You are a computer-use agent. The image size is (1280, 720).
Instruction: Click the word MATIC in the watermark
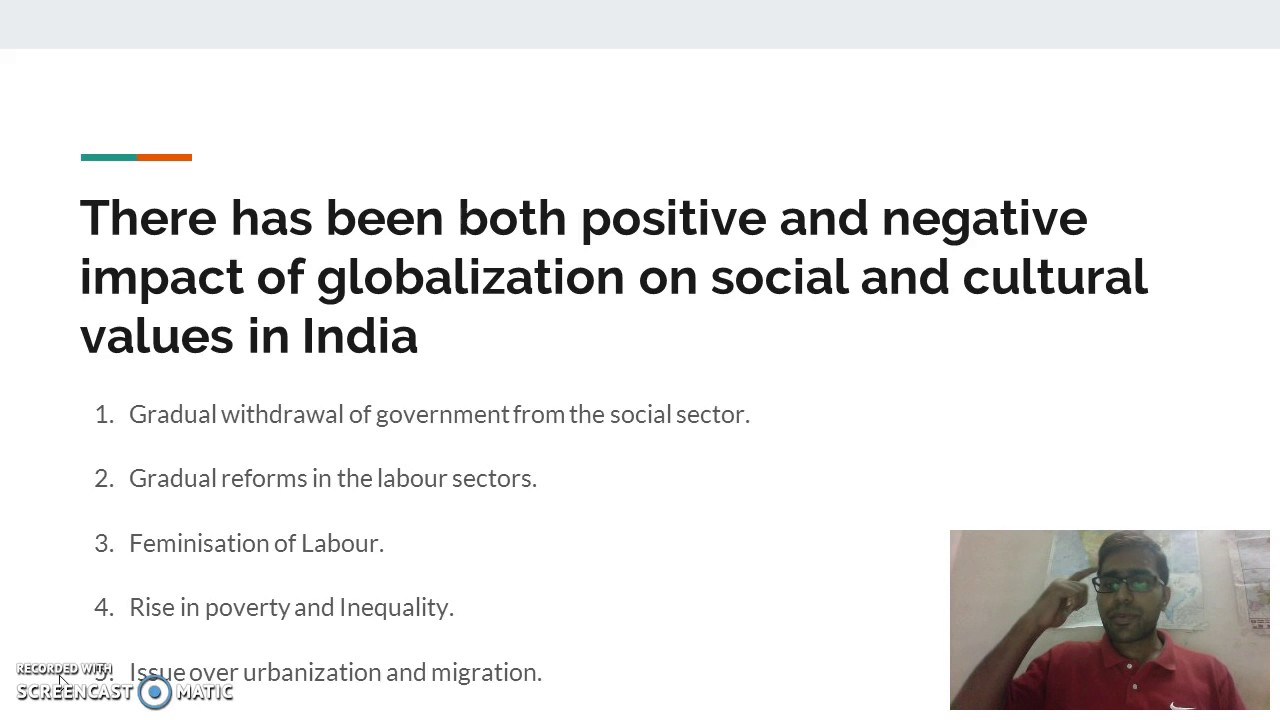(205, 692)
